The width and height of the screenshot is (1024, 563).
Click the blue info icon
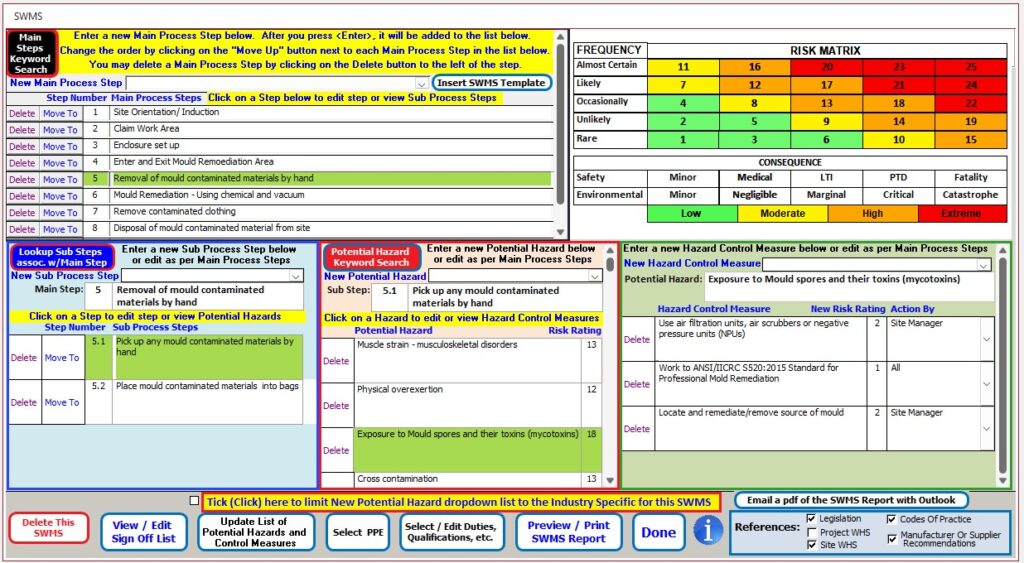[708, 531]
